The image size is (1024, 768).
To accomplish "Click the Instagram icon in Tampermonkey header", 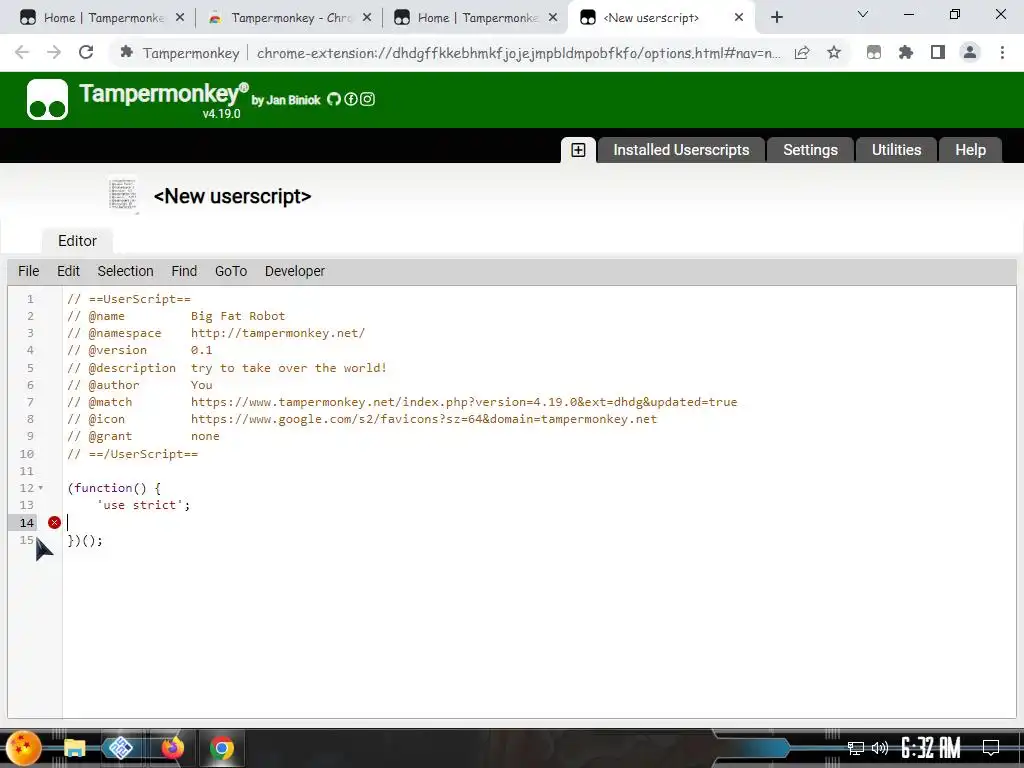I will (x=368, y=99).
